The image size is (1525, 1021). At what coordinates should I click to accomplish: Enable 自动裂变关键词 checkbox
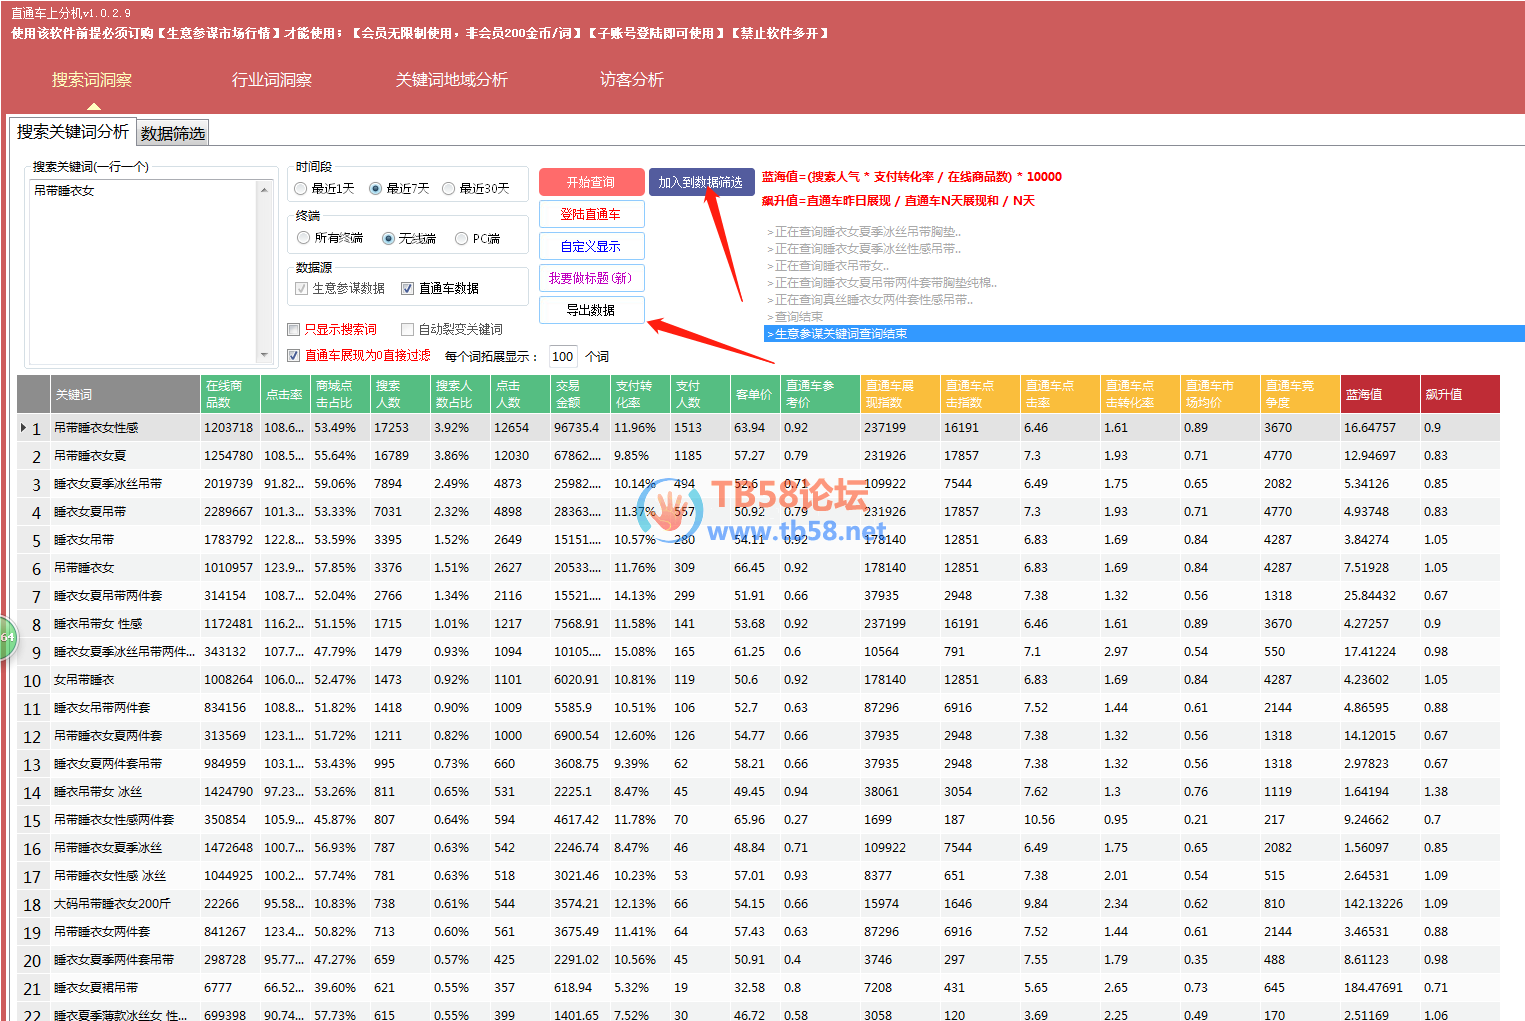[408, 329]
